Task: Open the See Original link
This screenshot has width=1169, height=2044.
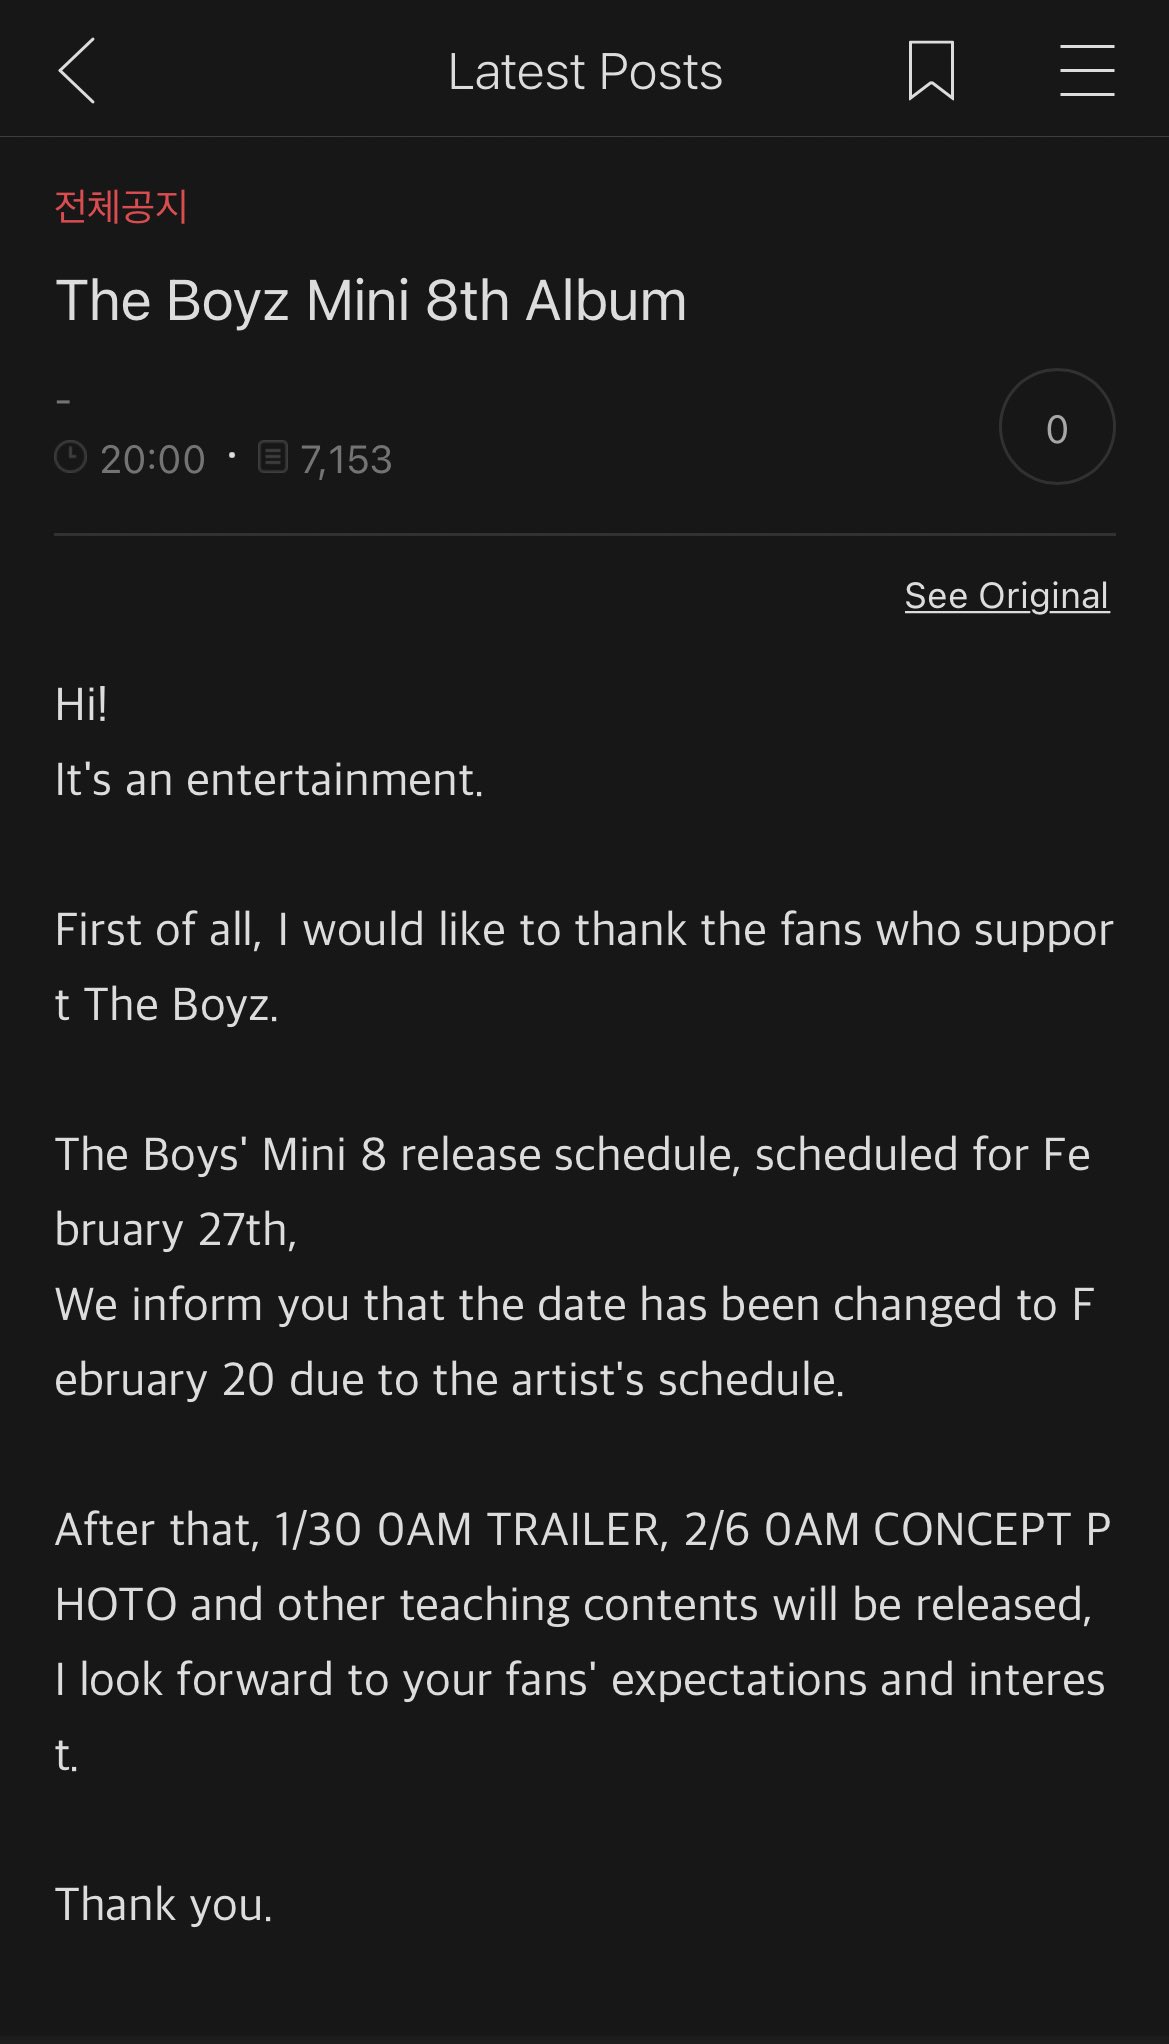Action: click(1006, 596)
